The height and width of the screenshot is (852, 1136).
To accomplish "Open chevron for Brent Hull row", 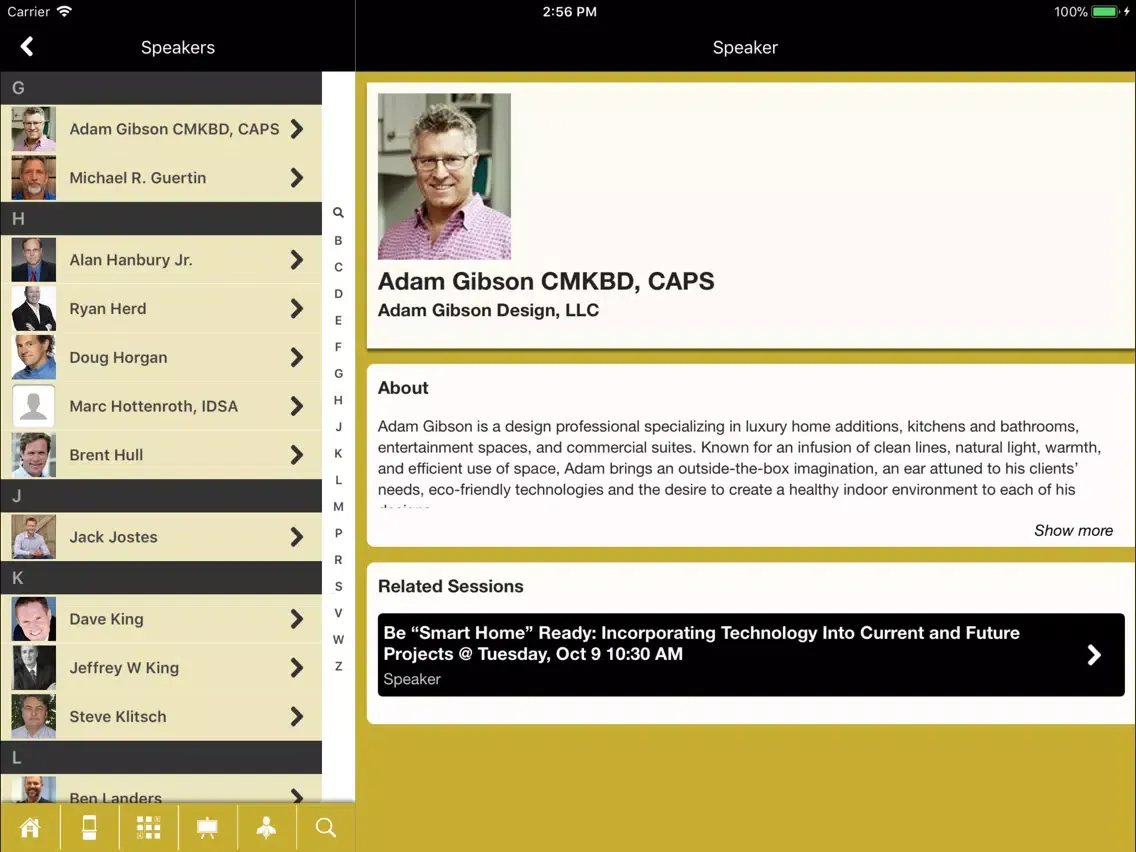I will [x=297, y=455].
